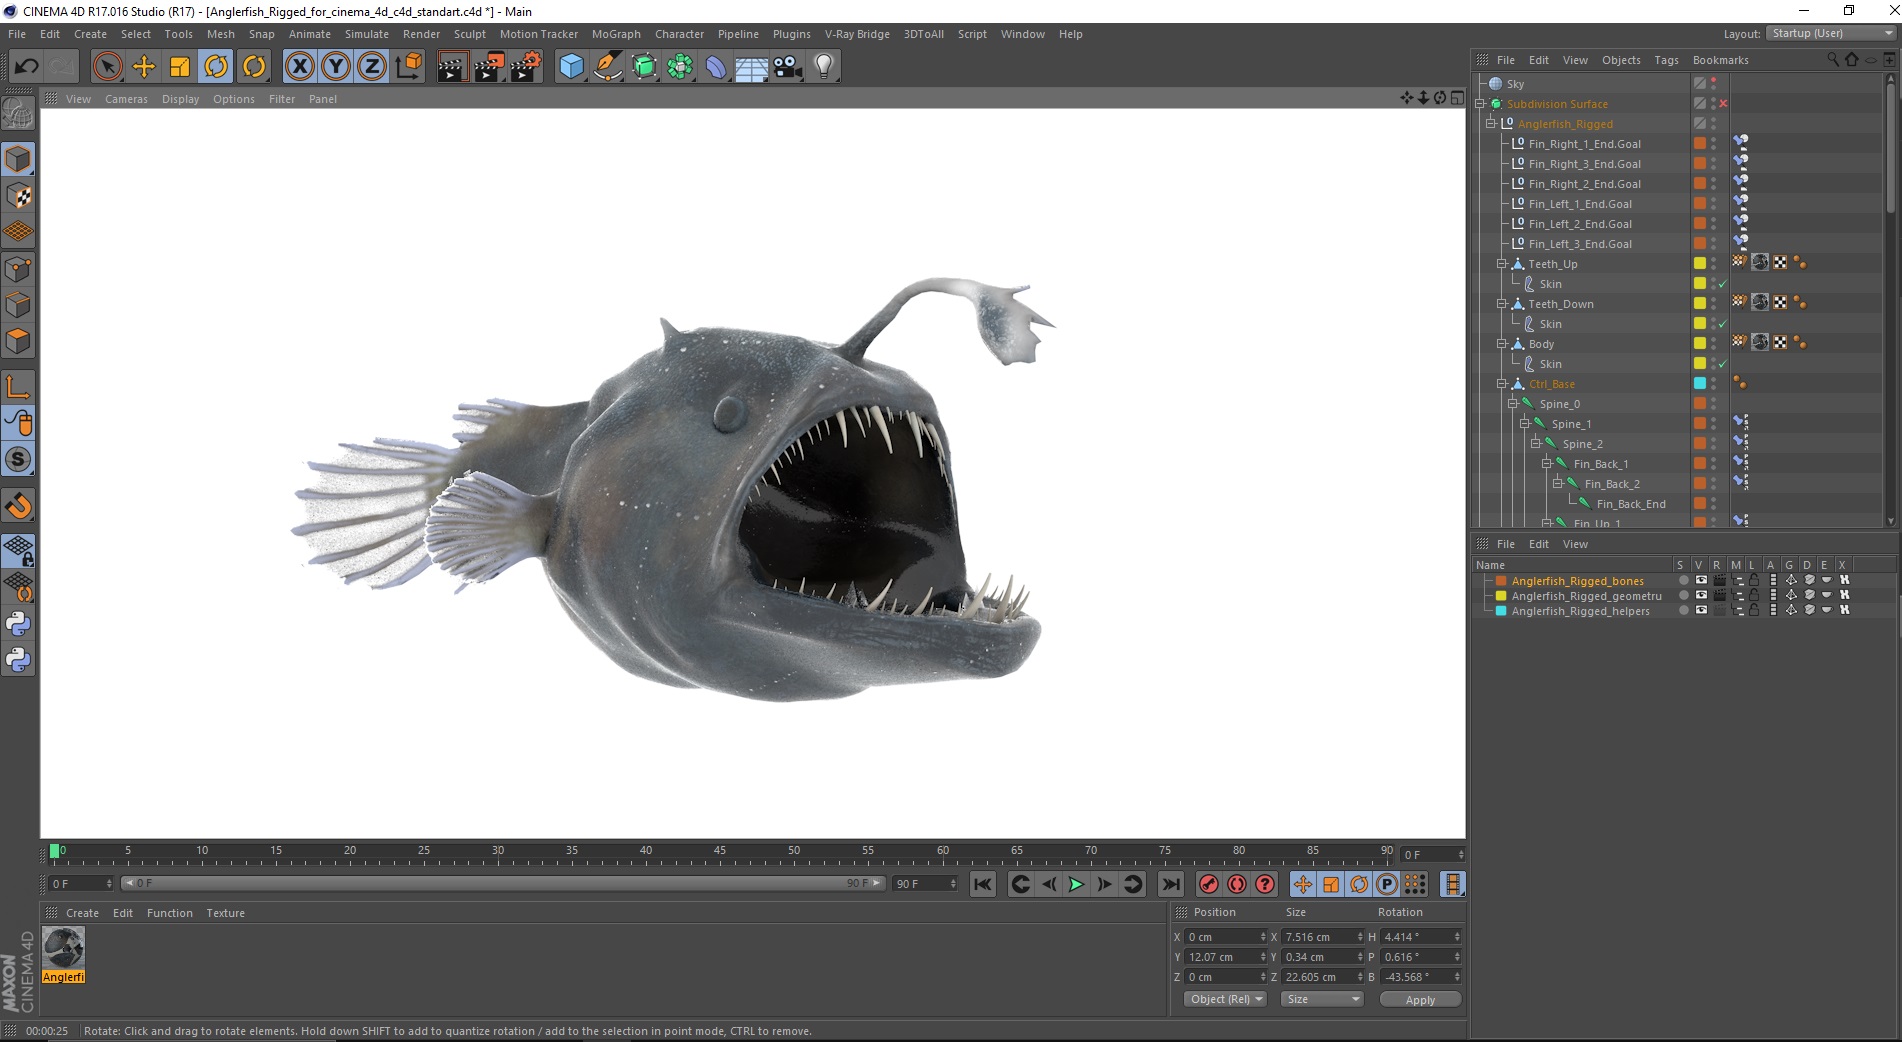Open the V-Ray Bridge menu
This screenshot has height=1042, width=1902.
pos(857,34)
